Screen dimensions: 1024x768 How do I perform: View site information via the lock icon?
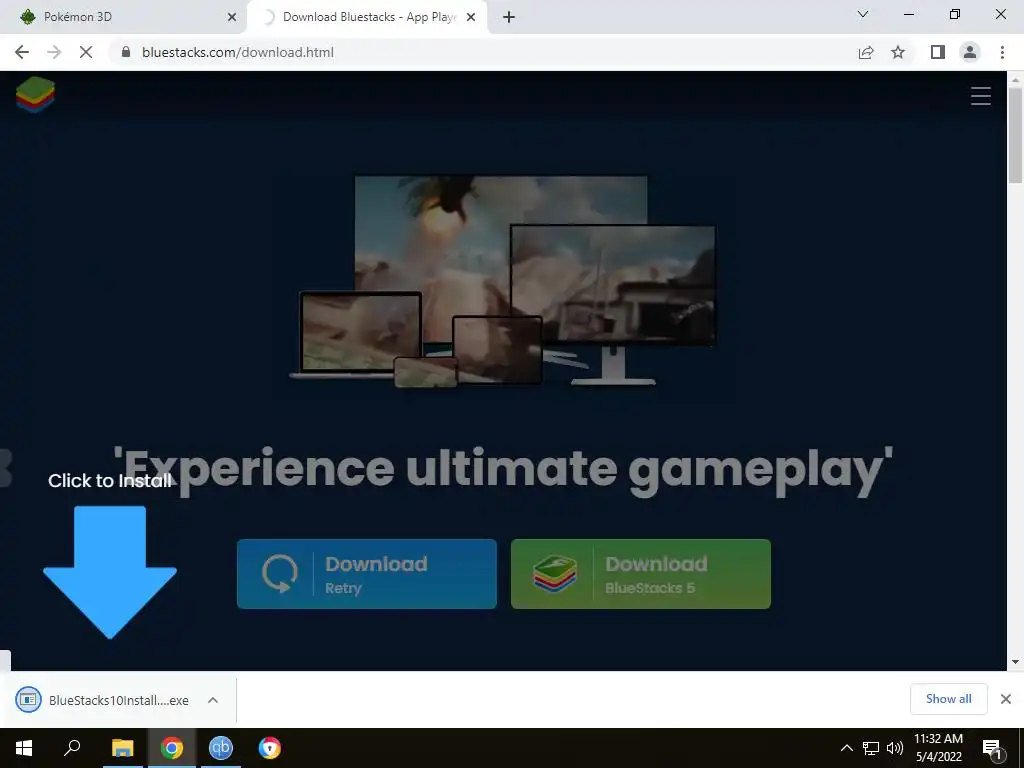[126, 52]
